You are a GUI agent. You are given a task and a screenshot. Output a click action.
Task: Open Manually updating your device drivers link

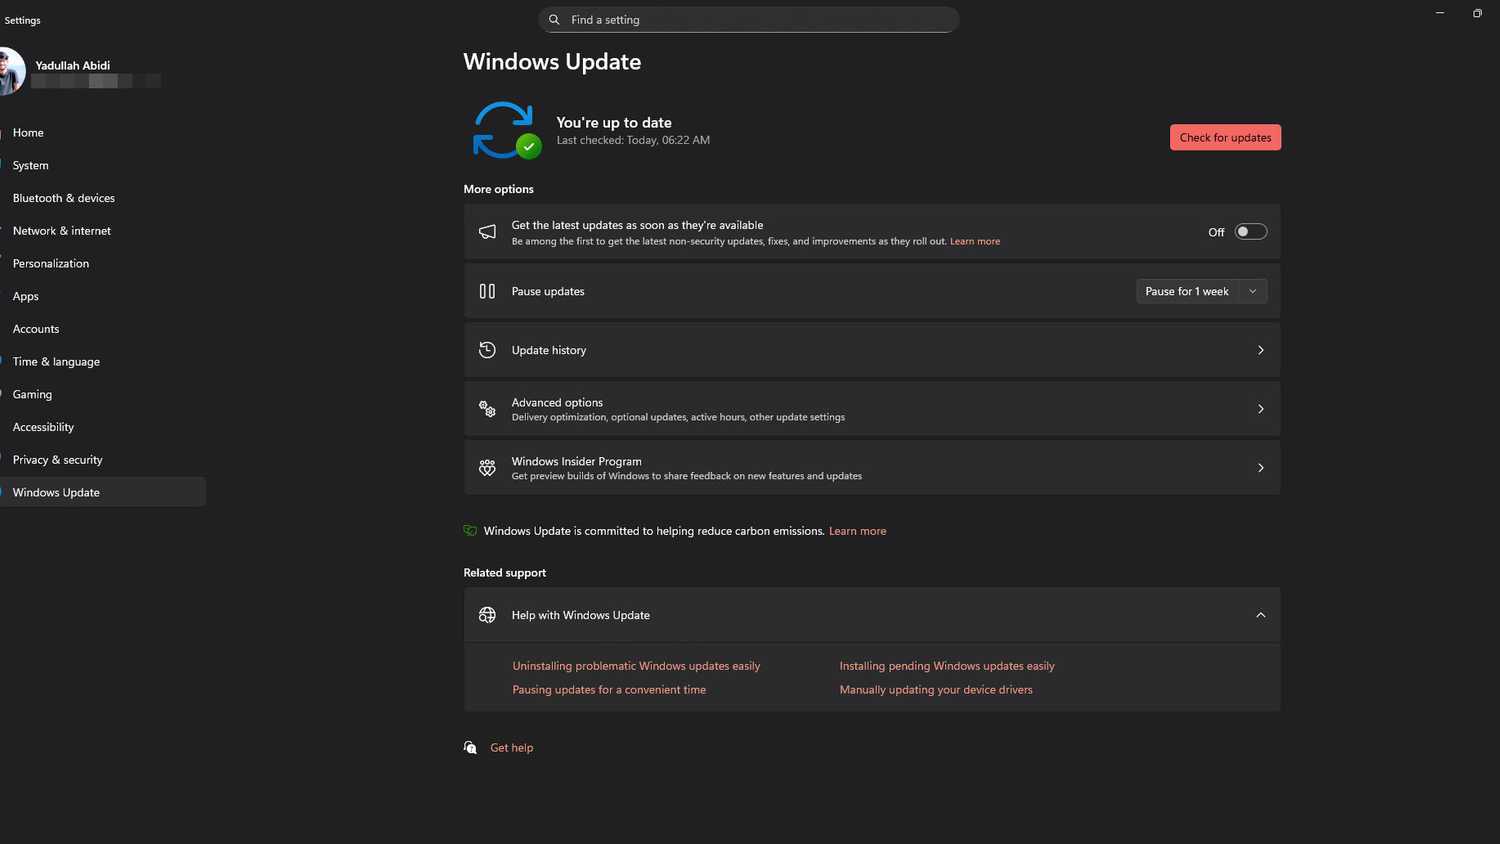pos(936,690)
